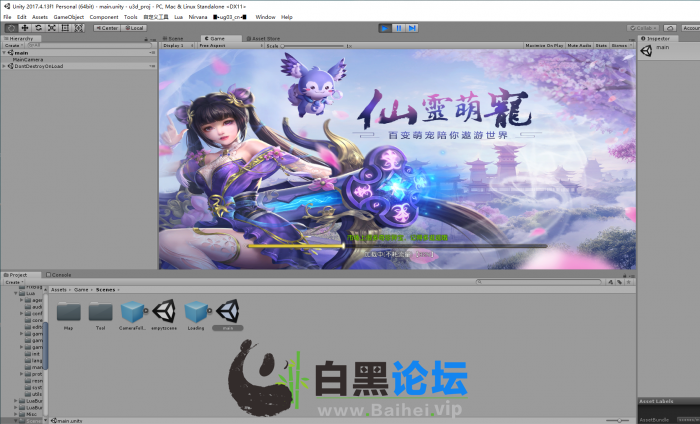Screen dimensions: 700x424
Task: Toggle the Local handle rotation button
Action: click(134, 28)
